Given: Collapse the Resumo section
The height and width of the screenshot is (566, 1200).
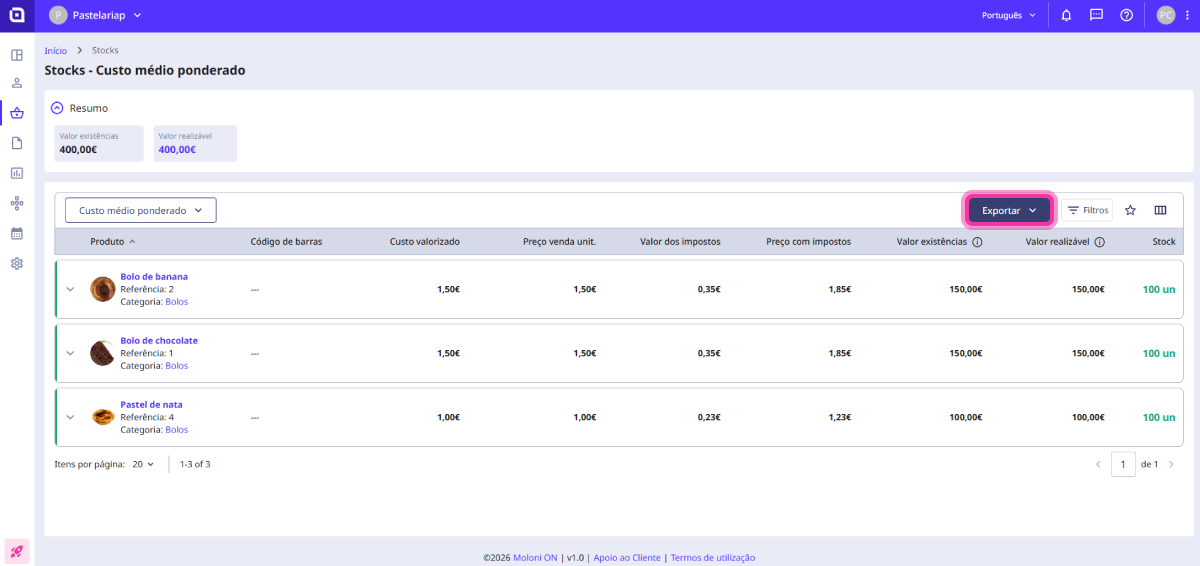Looking at the screenshot, I should [x=57, y=108].
